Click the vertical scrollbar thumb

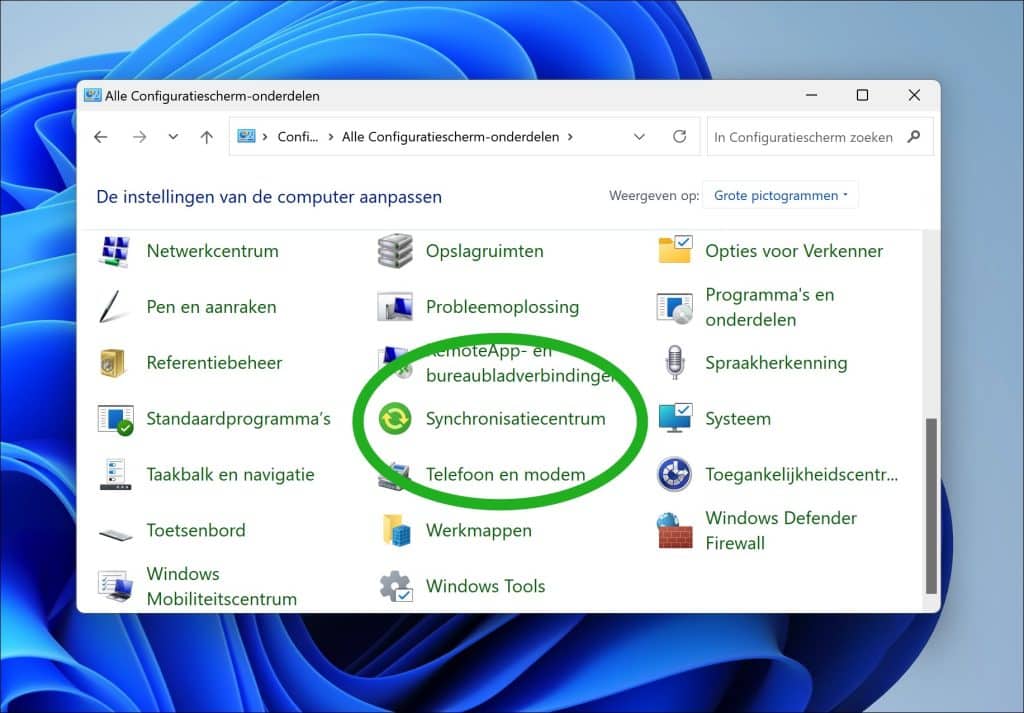pyautogui.click(x=931, y=506)
